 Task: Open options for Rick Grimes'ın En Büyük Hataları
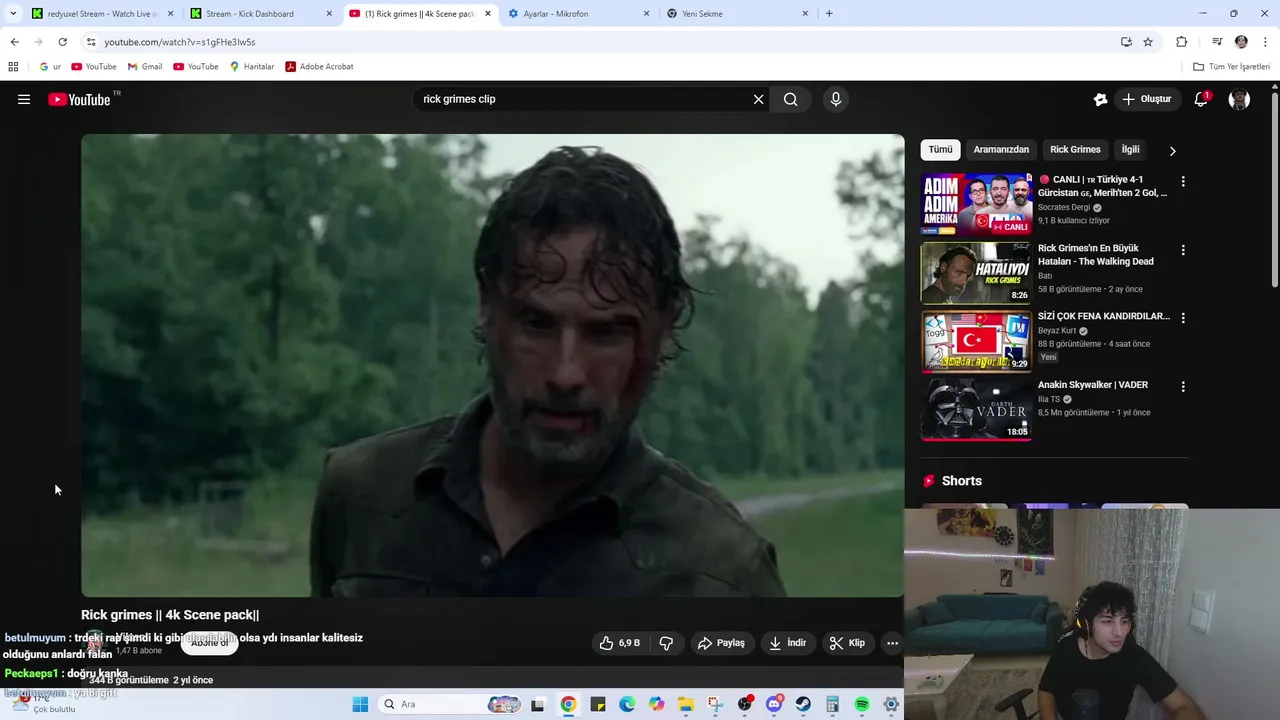click(1183, 250)
